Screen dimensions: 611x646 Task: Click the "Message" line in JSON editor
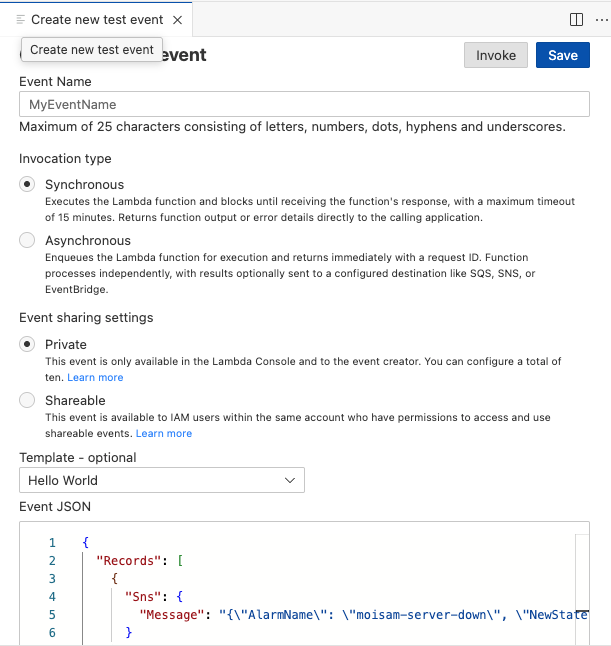coord(363,615)
